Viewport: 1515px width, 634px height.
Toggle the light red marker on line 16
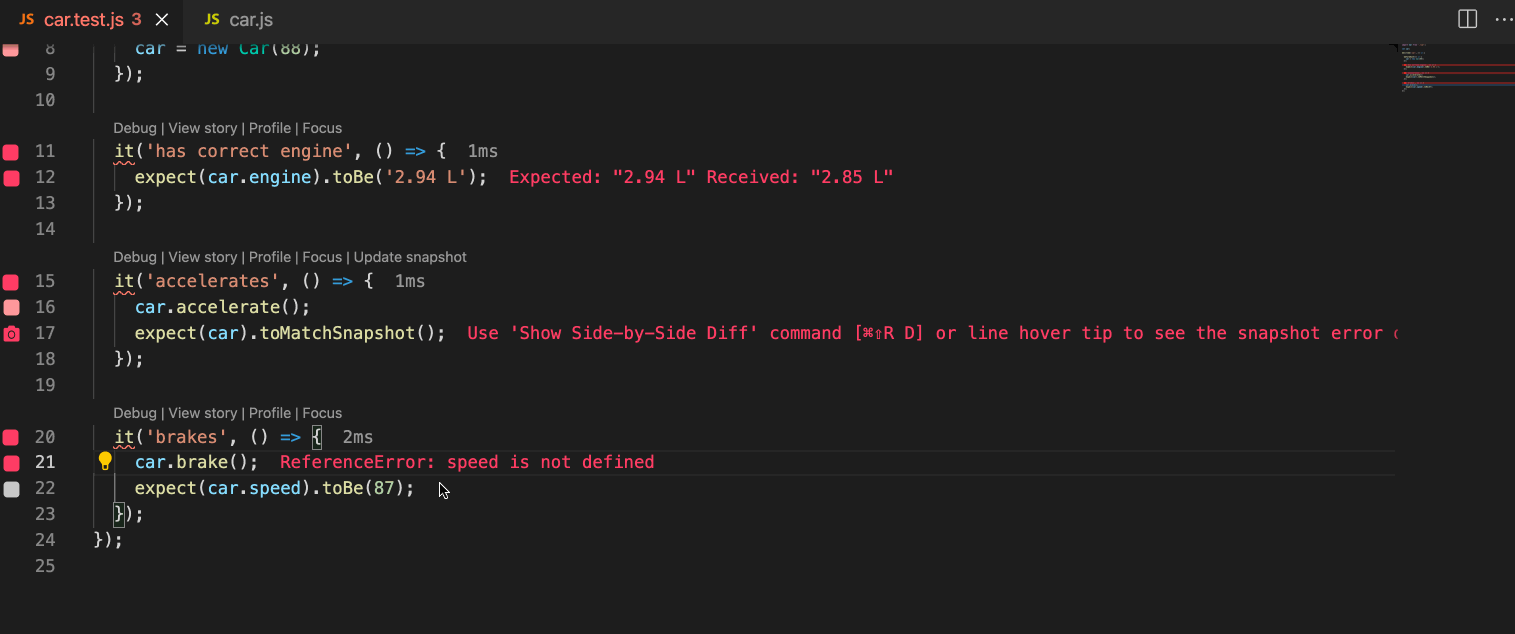pyautogui.click(x=11, y=307)
